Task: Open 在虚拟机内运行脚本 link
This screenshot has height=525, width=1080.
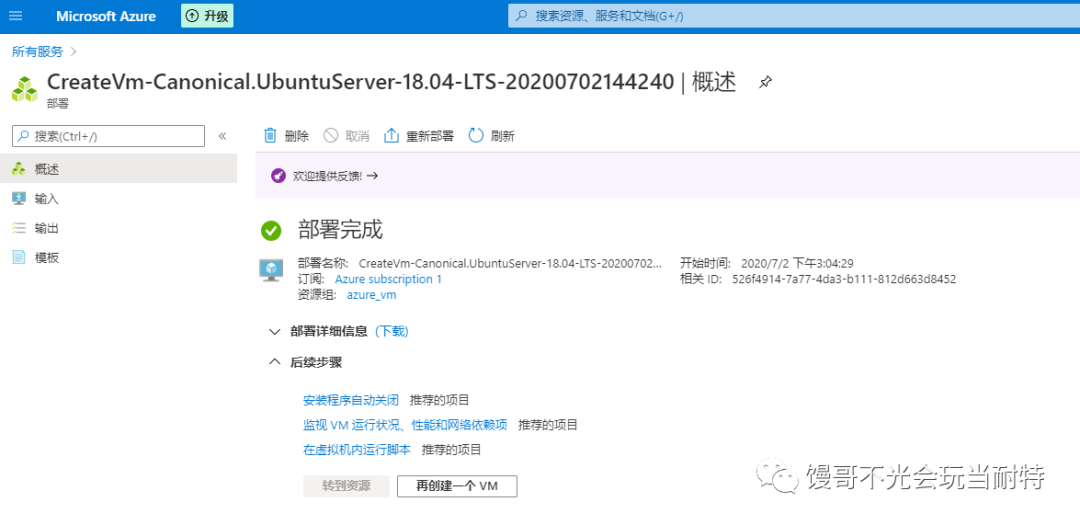Action: click(x=357, y=450)
